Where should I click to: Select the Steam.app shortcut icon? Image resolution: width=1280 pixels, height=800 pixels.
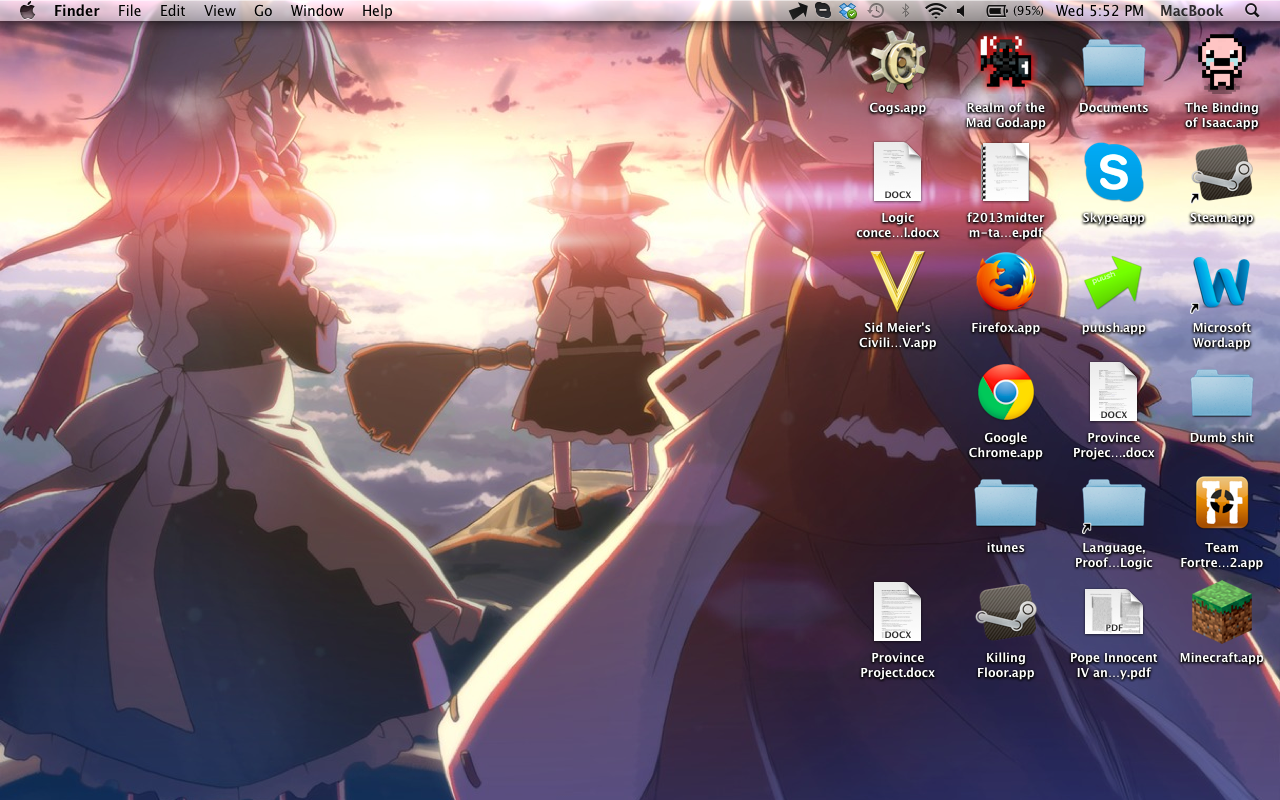pyautogui.click(x=1221, y=174)
